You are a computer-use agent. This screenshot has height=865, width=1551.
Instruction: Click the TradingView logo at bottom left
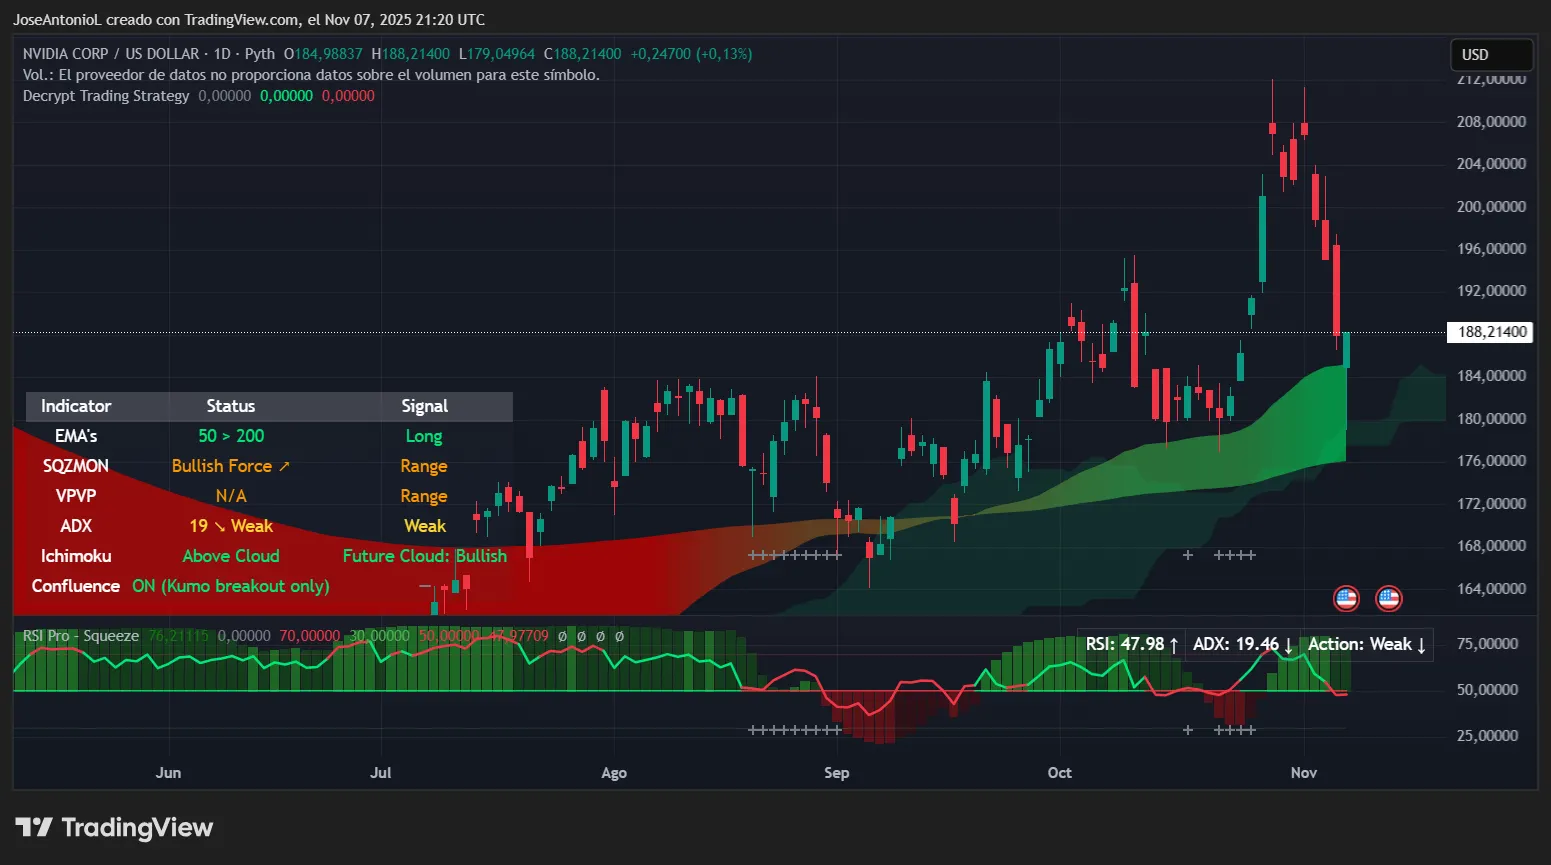[x=114, y=828]
